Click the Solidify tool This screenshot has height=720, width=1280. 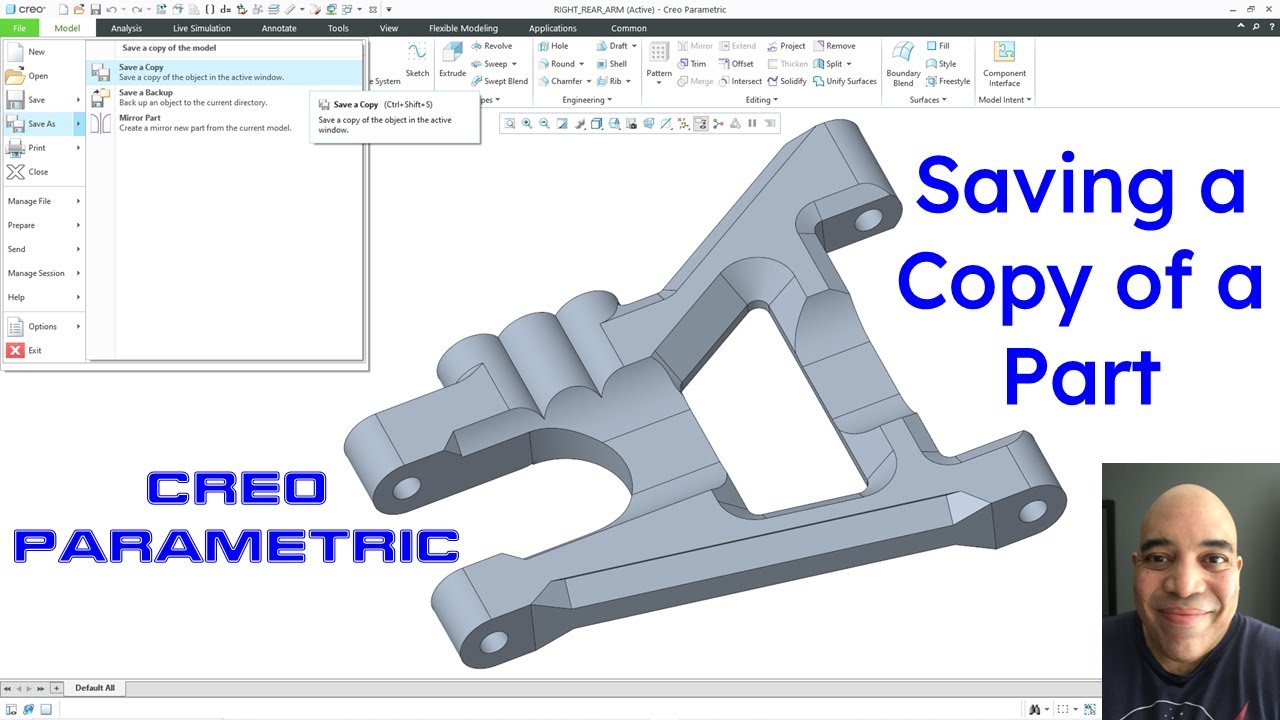coord(786,82)
